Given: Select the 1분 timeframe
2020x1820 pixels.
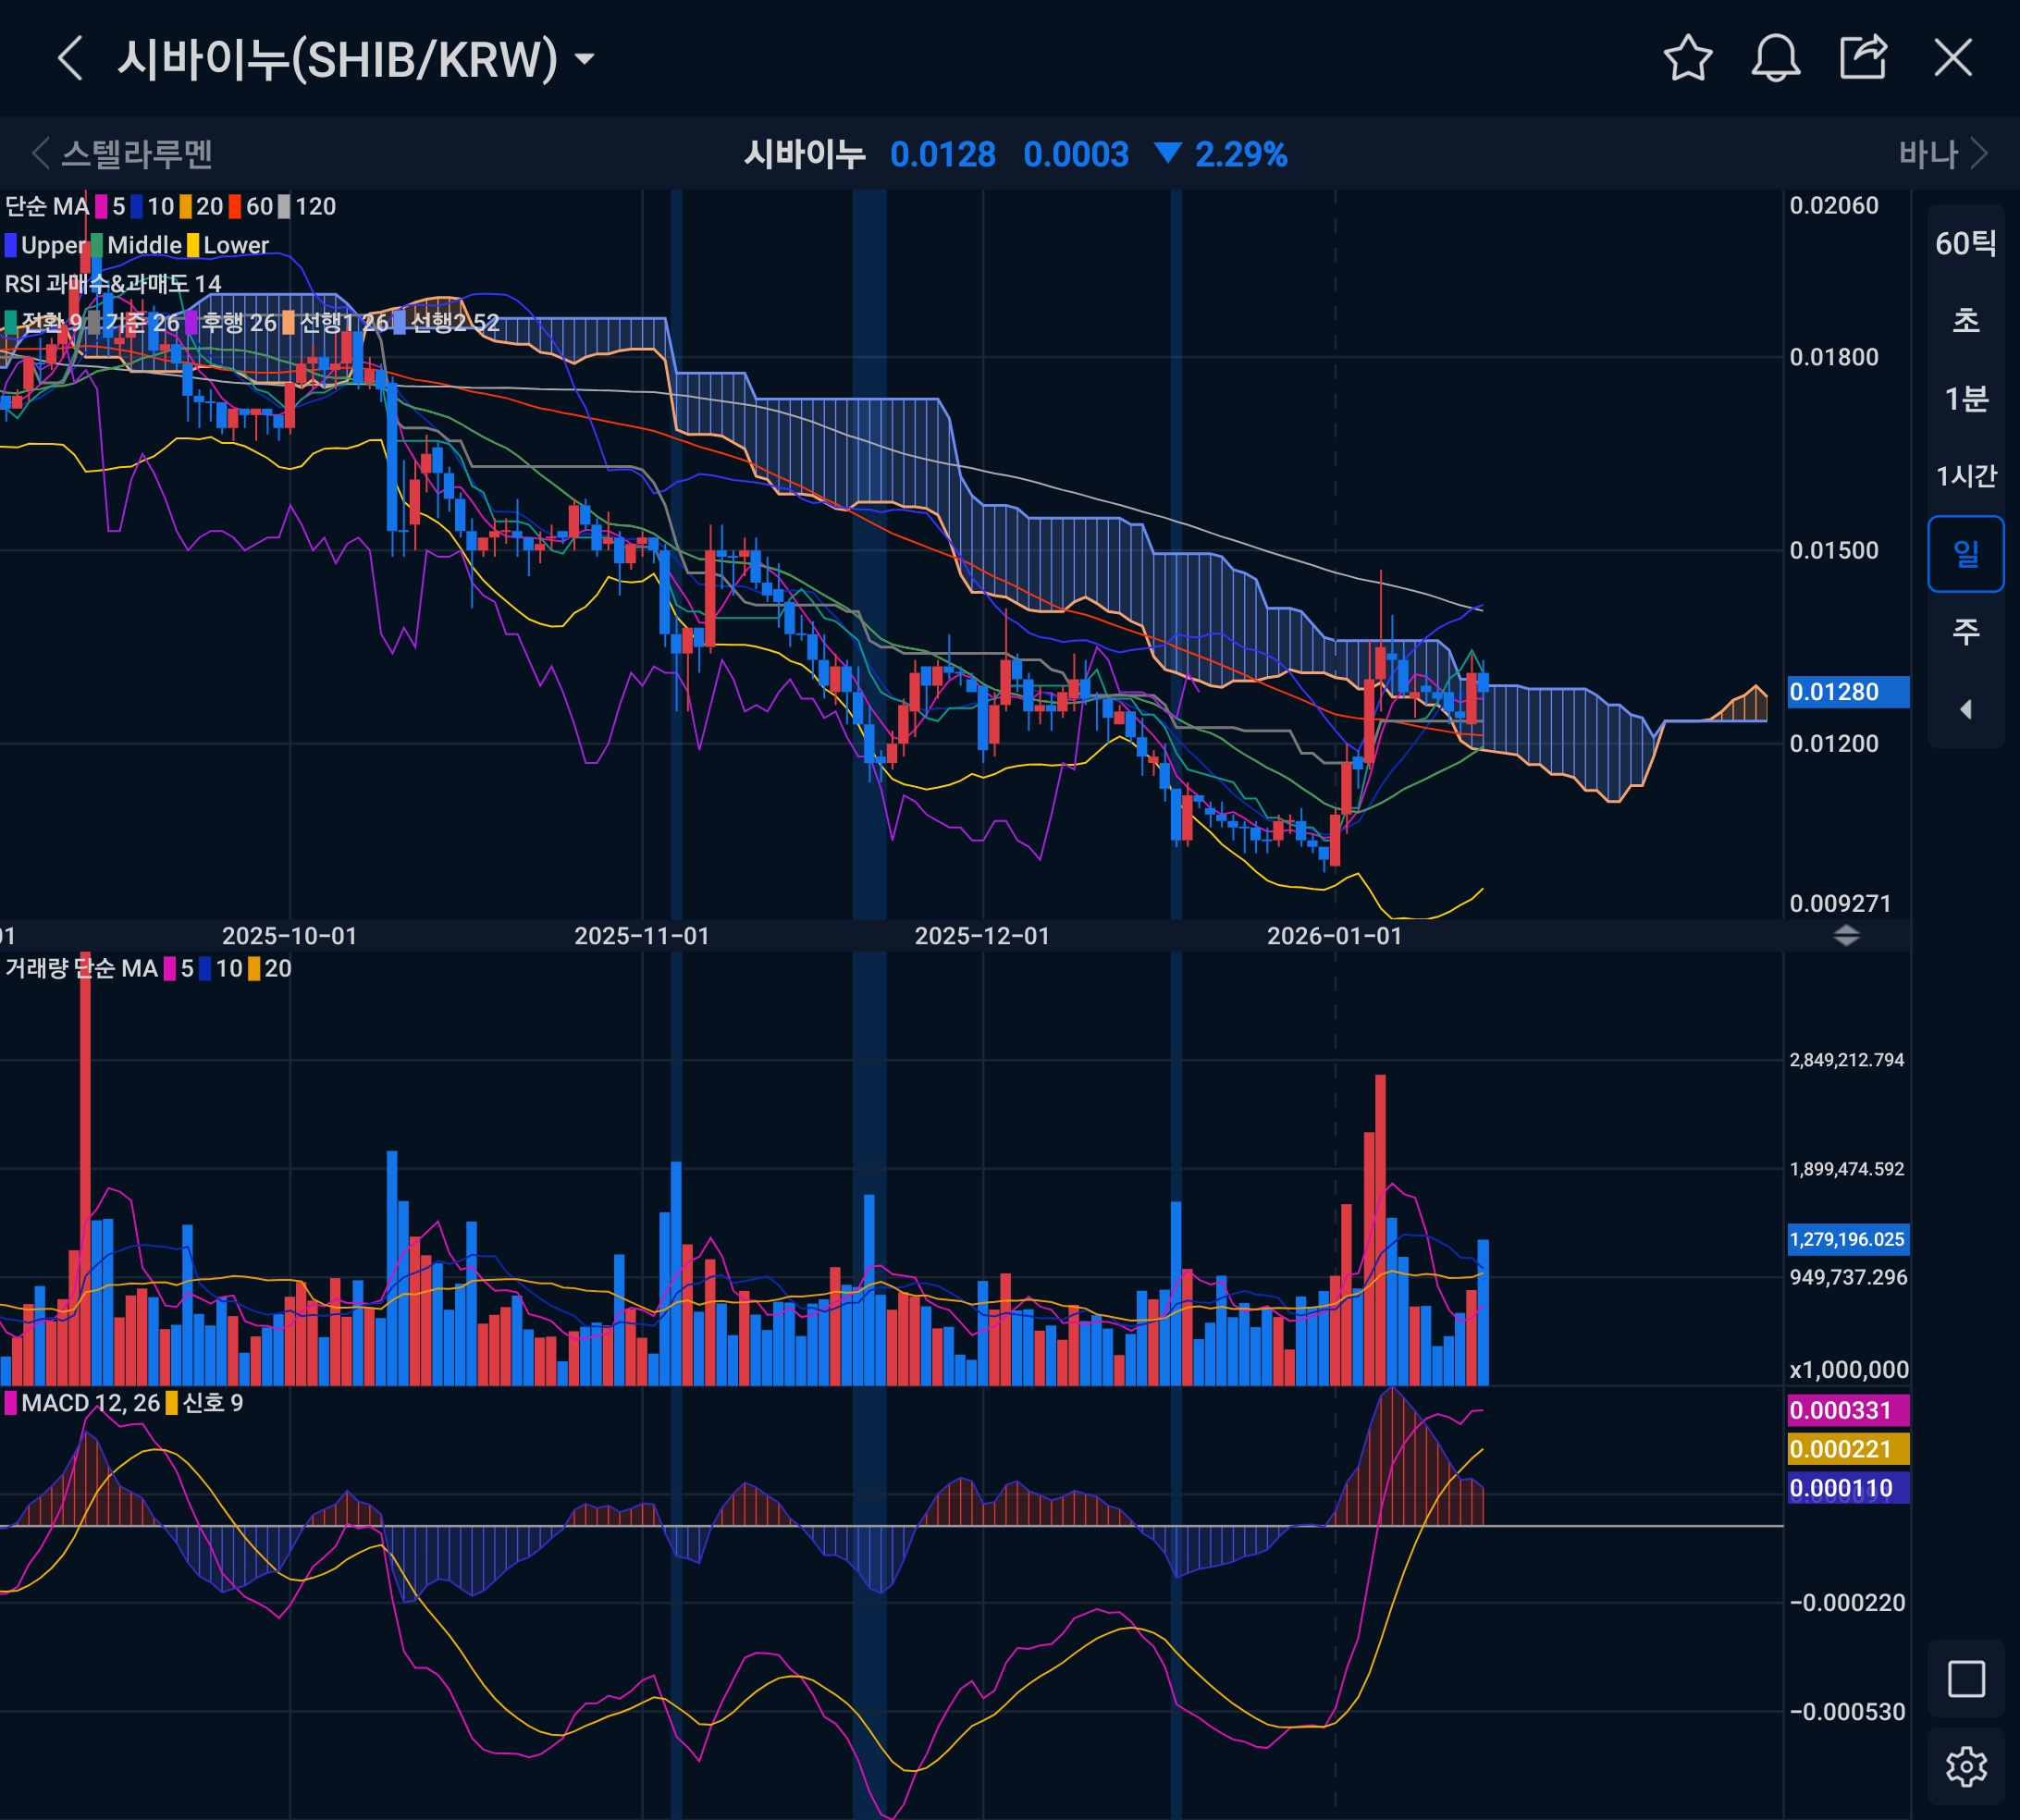Looking at the screenshot, I should 1965,399.
